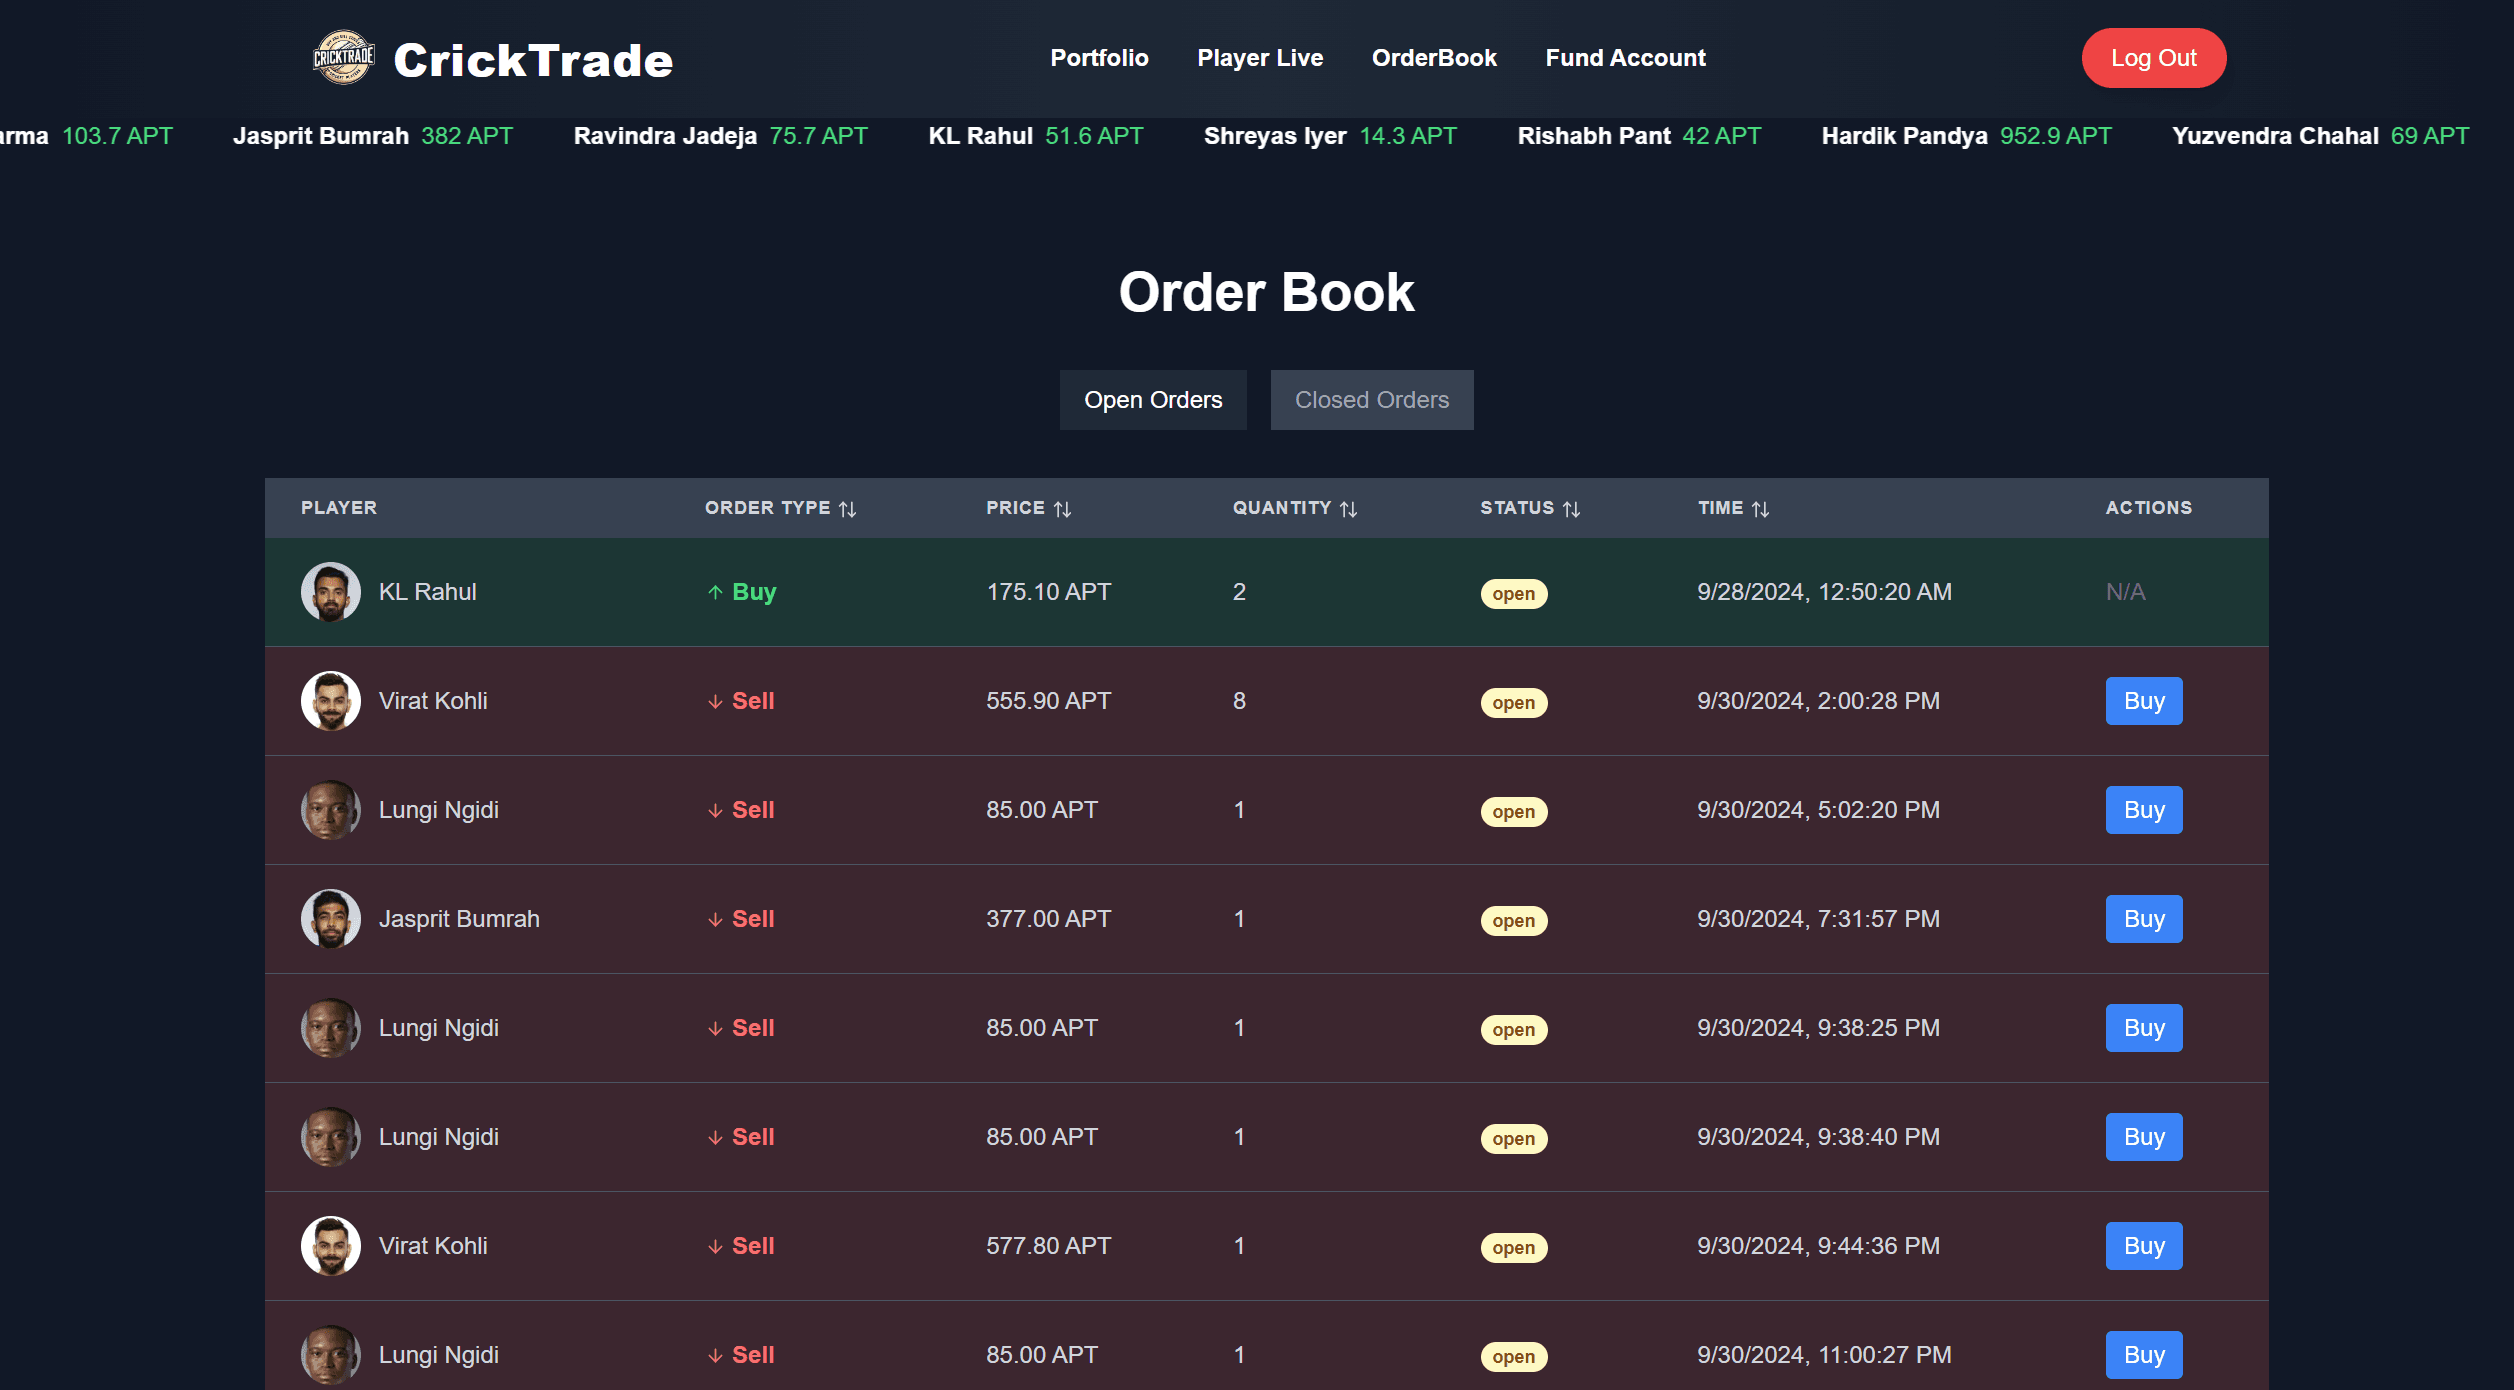Click KL Rahul name in table row

(x=427, y=592)
